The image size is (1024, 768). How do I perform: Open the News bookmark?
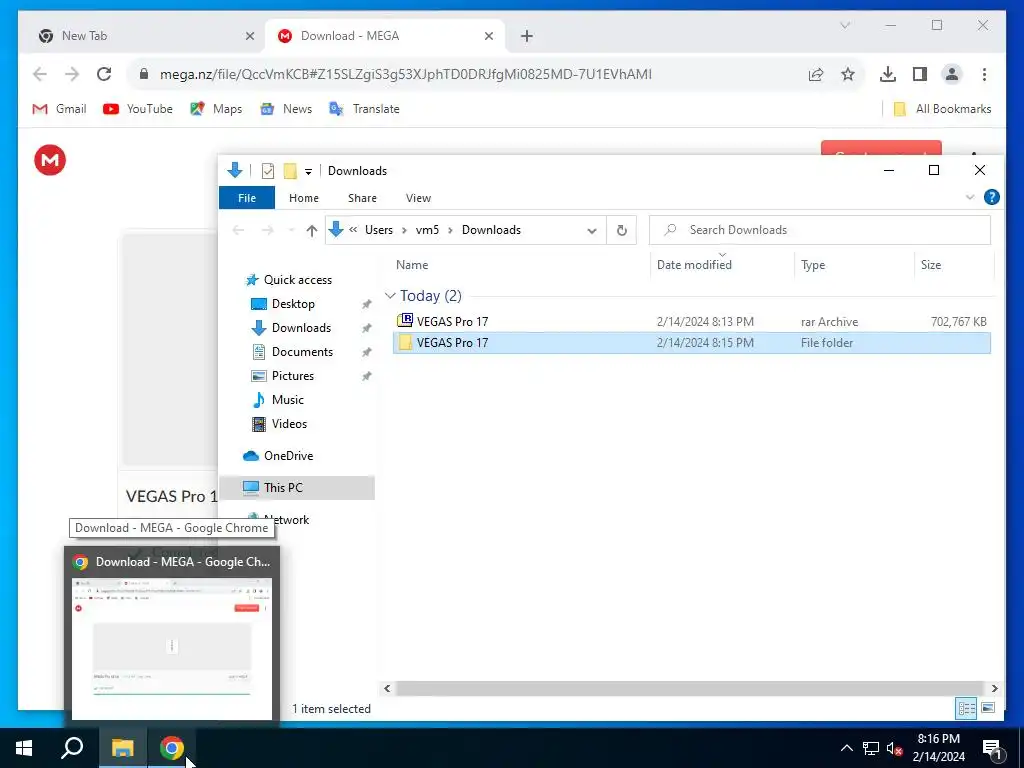[286, 109]
